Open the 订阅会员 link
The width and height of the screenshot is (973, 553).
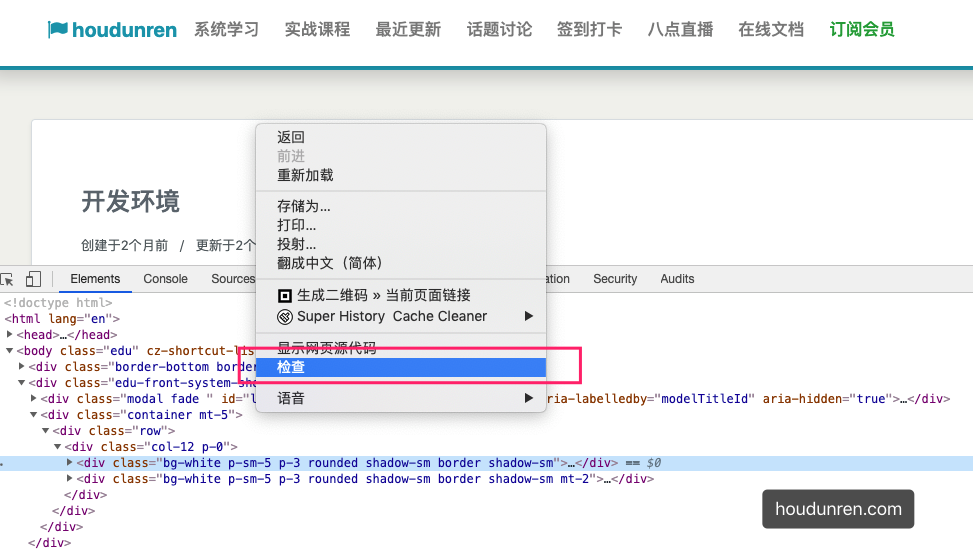[x=861, y=30]
